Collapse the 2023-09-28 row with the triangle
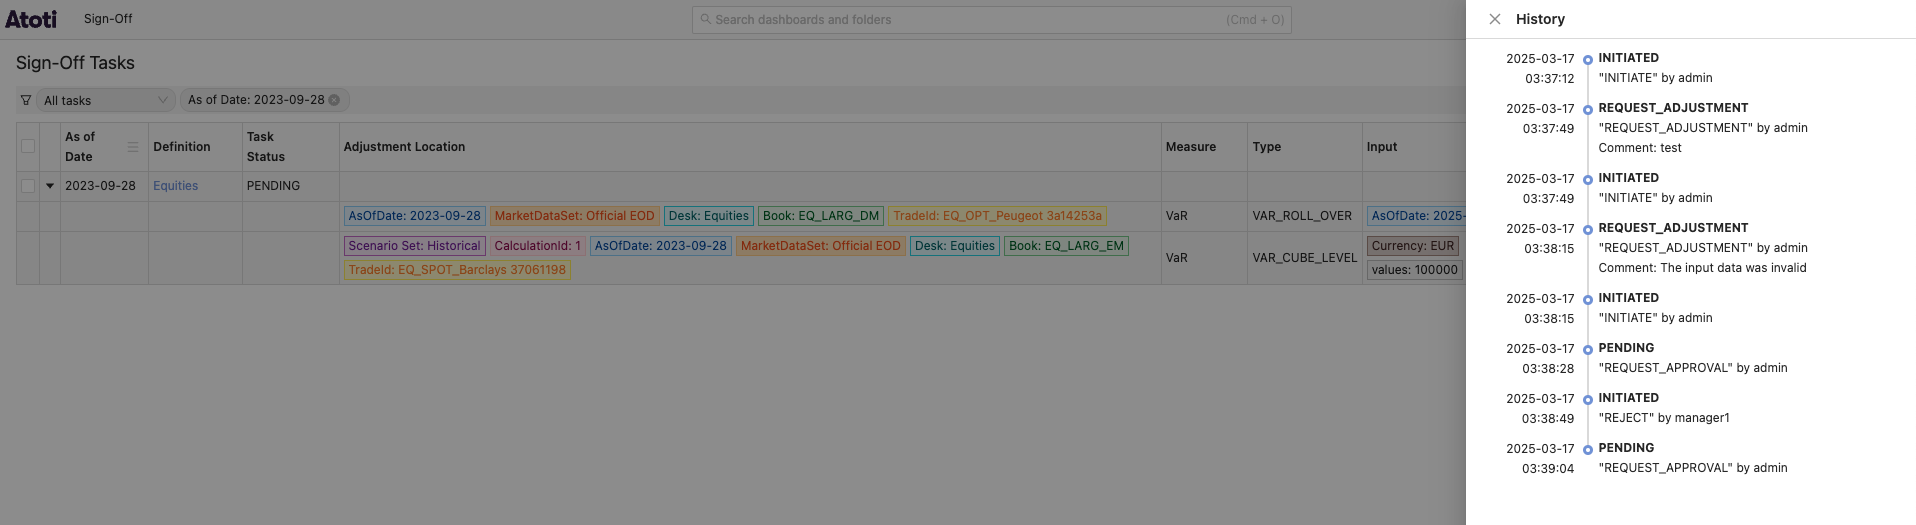 (50, 186)
